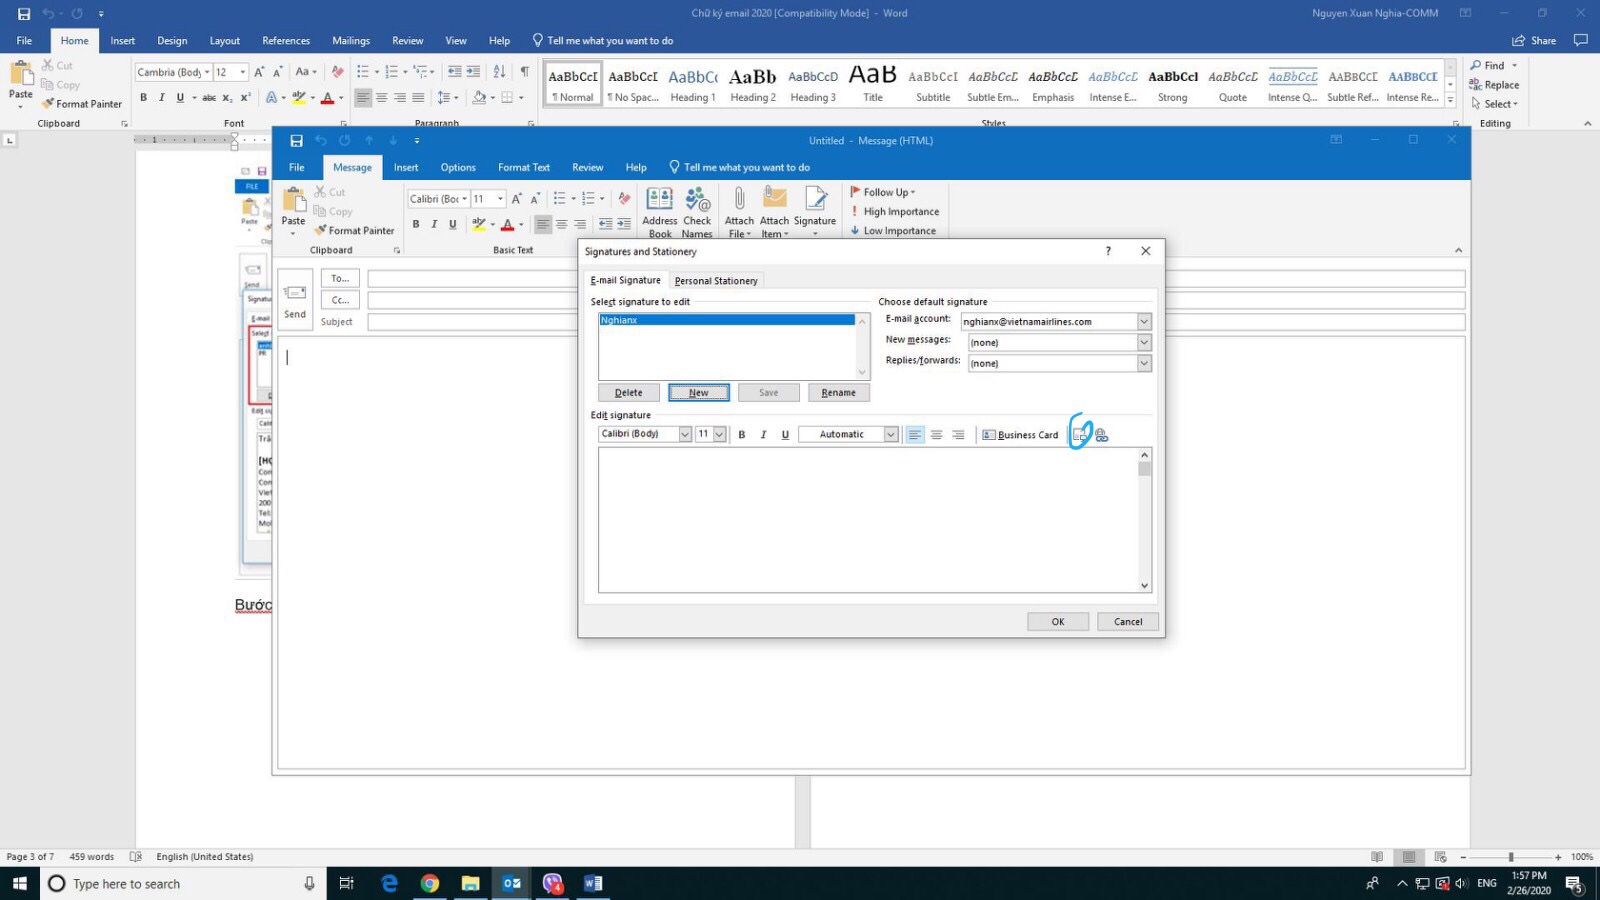Open Address Book in Outlook message
The height and width of the screenshot is (900, 1600).
(659, 213)
